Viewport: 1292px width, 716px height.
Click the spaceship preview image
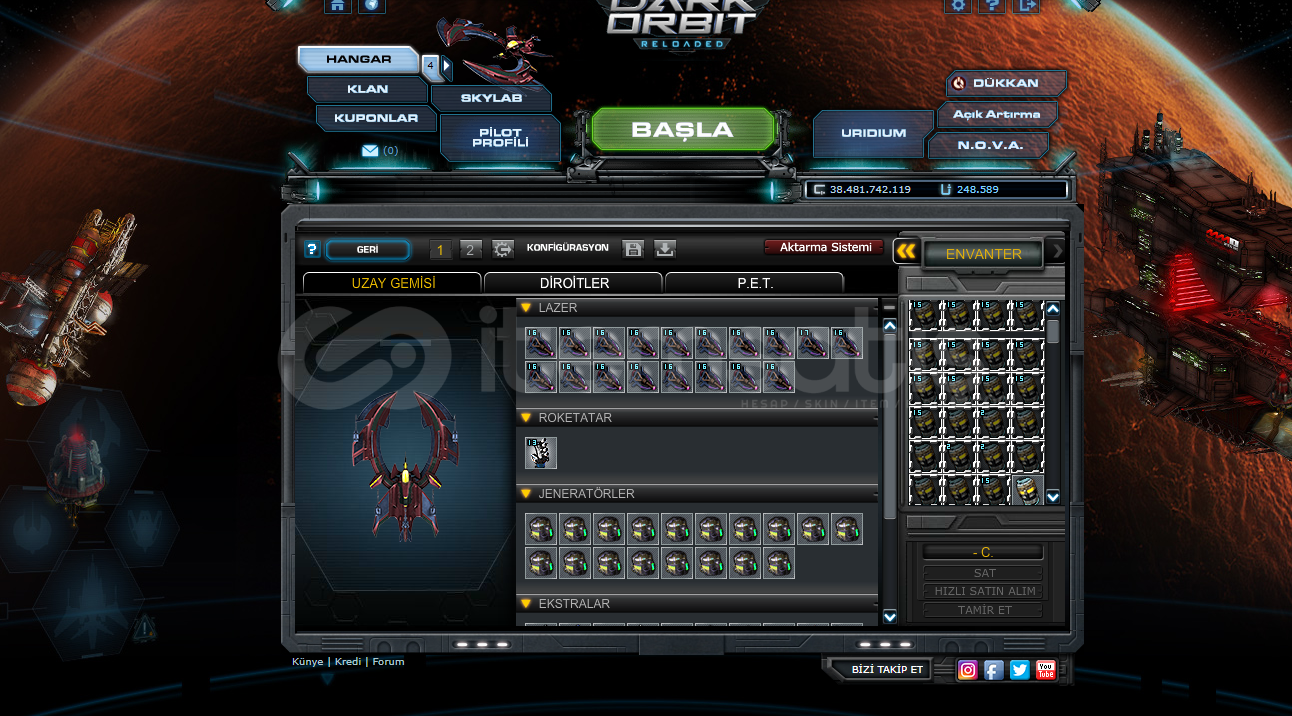coord(405,466)
